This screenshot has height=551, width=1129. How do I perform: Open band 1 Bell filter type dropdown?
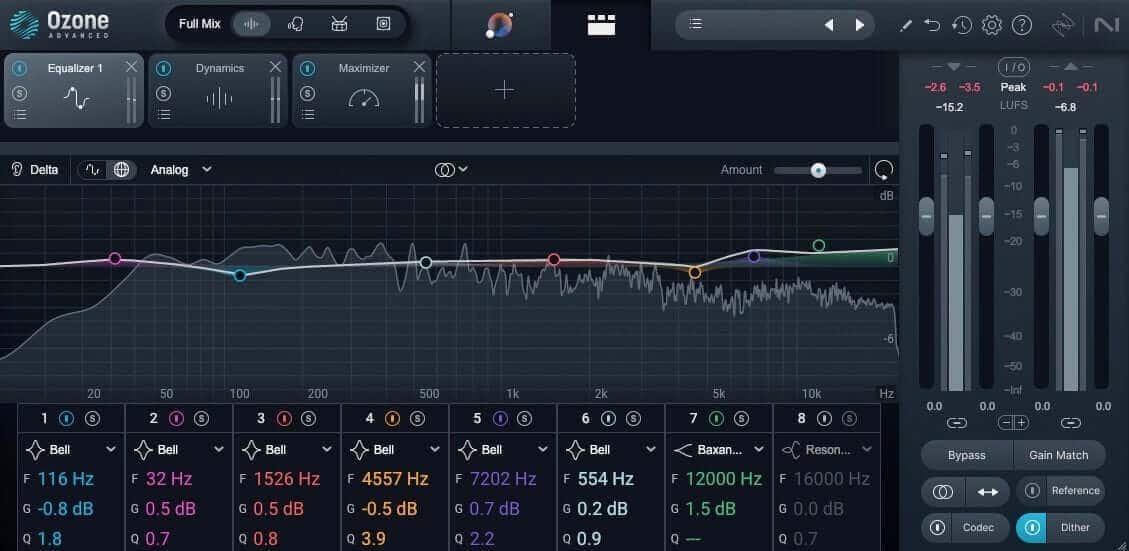pyautogui.click(x=71, y=449)
